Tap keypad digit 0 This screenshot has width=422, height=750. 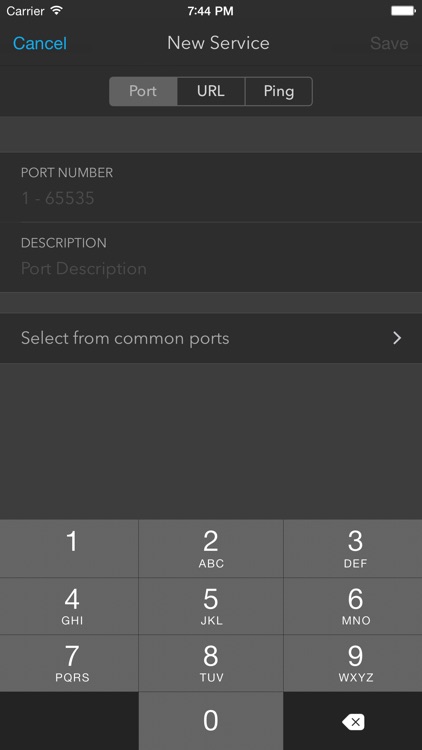coord(211,721)
